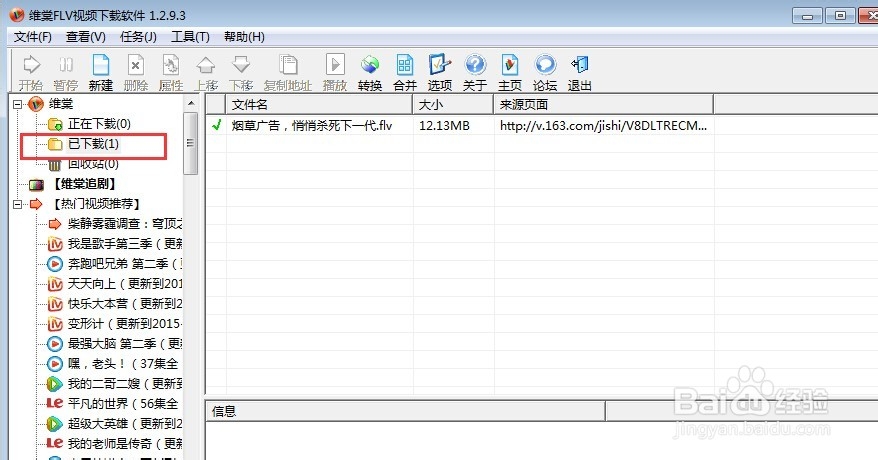This screenshot has height=460, width=878.
Task: Select file 烟草广告，悄悄杀死下一代.flv
Action: (x=312, y=126)
